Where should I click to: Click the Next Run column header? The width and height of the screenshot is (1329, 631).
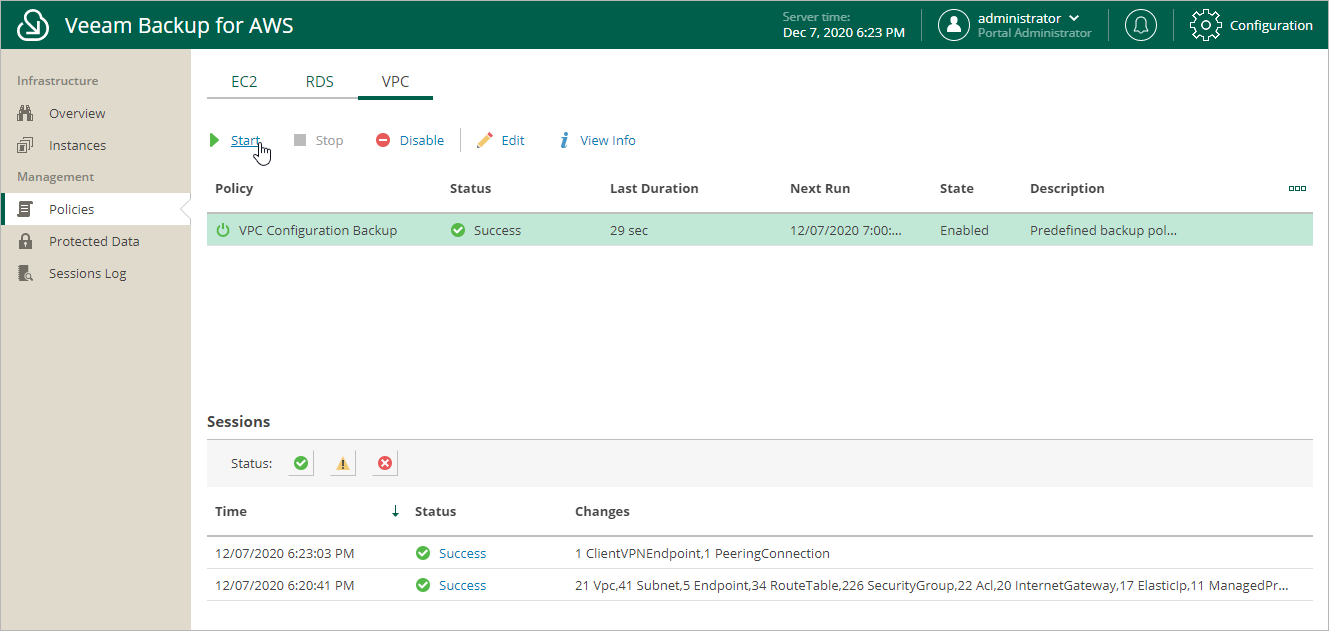820,188
